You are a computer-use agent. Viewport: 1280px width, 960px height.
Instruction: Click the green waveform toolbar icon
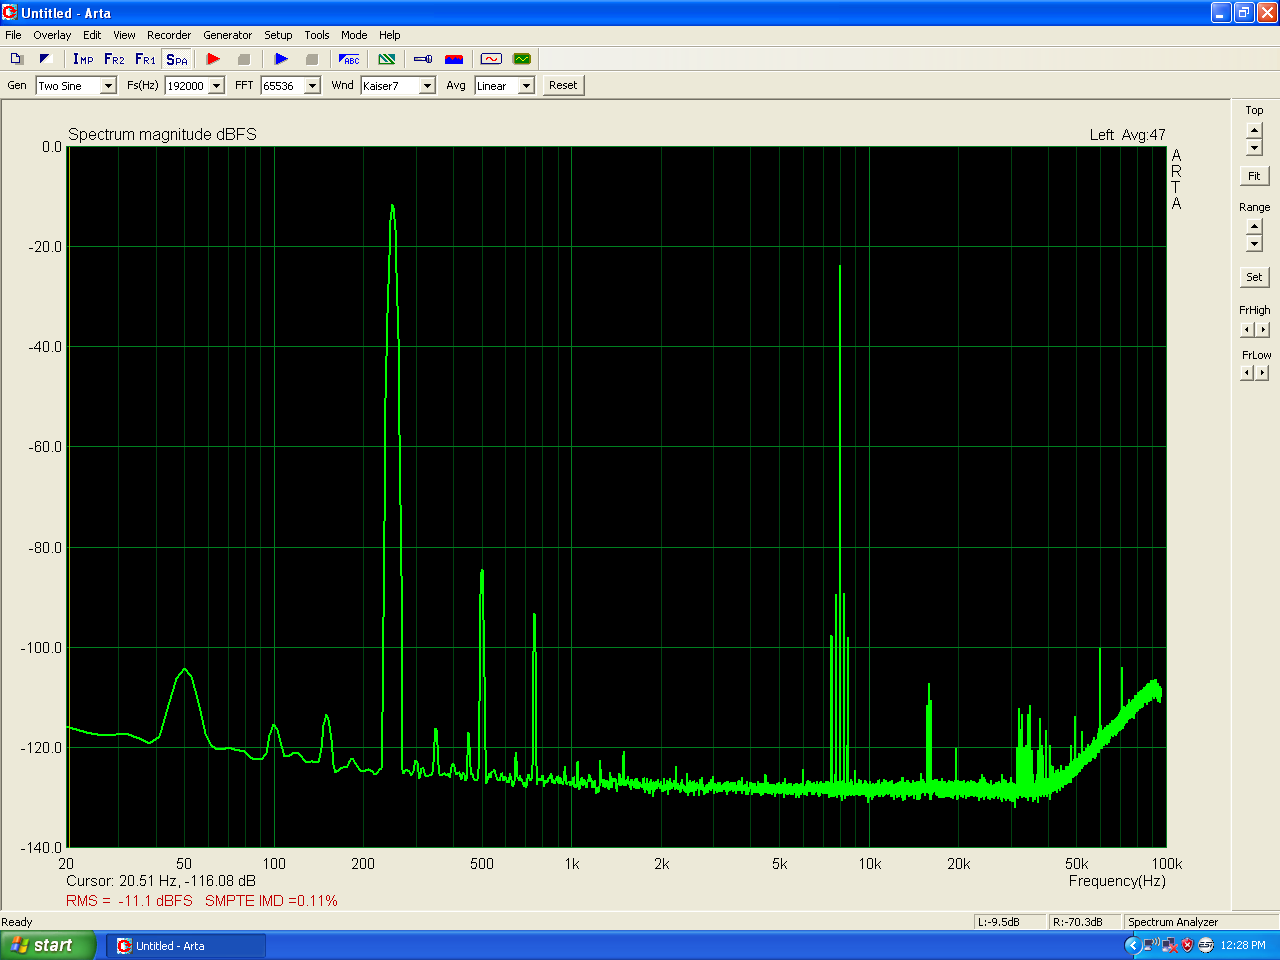522,59
